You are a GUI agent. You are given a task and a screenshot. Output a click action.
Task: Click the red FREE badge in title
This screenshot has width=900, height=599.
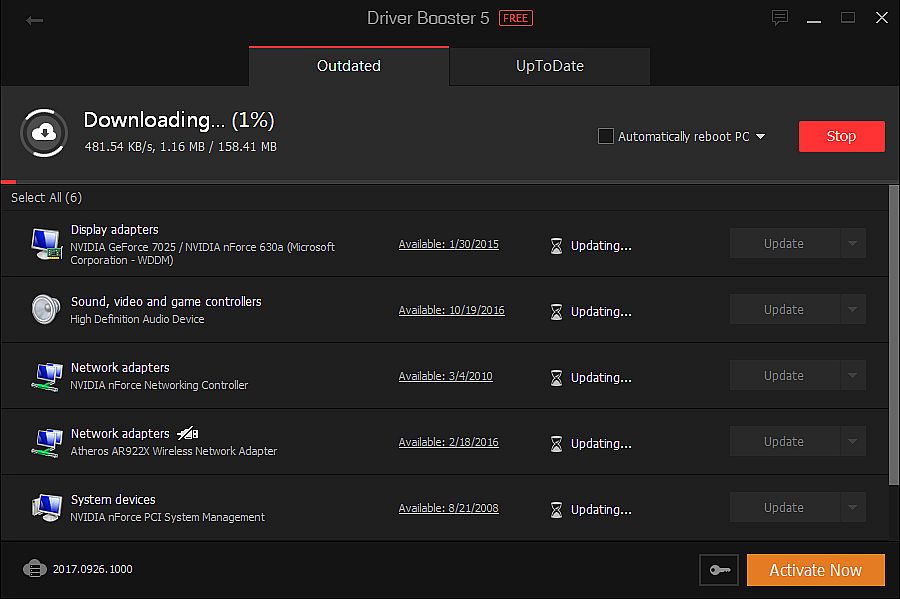(x=515, y=18)
